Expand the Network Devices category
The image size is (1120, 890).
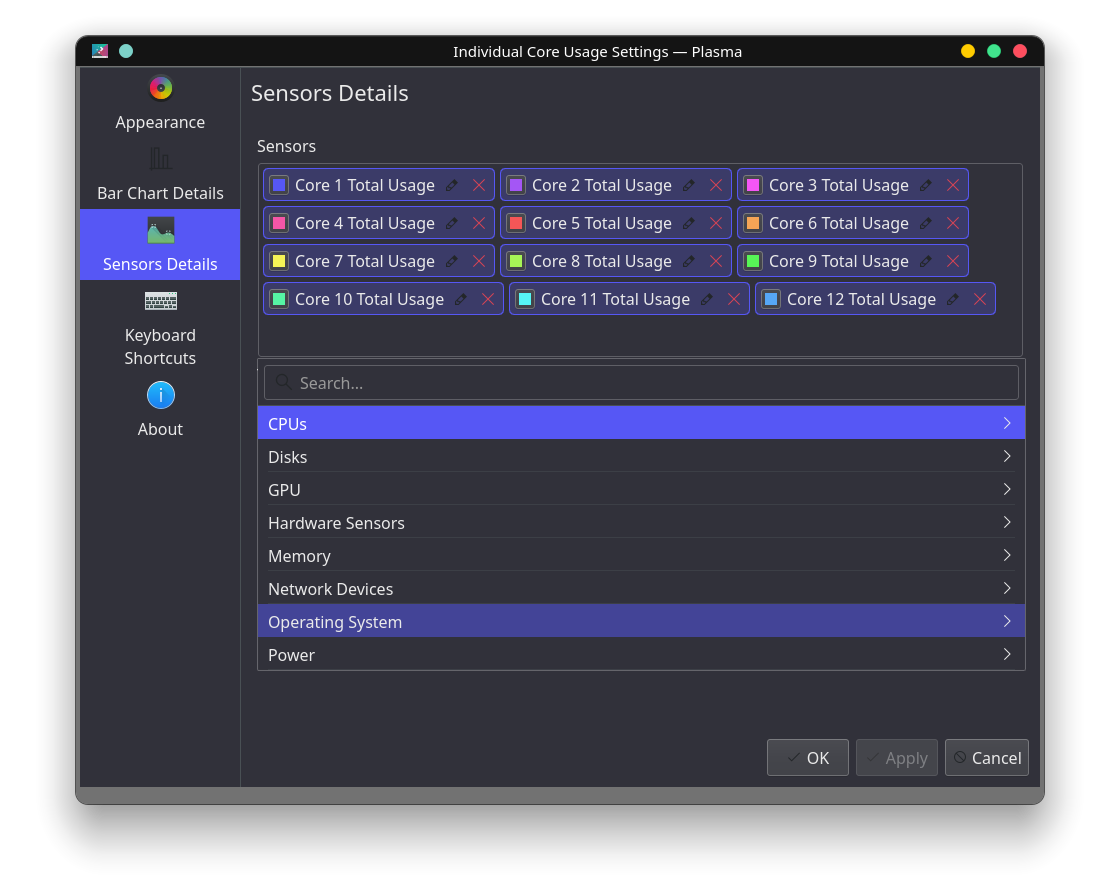click(640, 588)
